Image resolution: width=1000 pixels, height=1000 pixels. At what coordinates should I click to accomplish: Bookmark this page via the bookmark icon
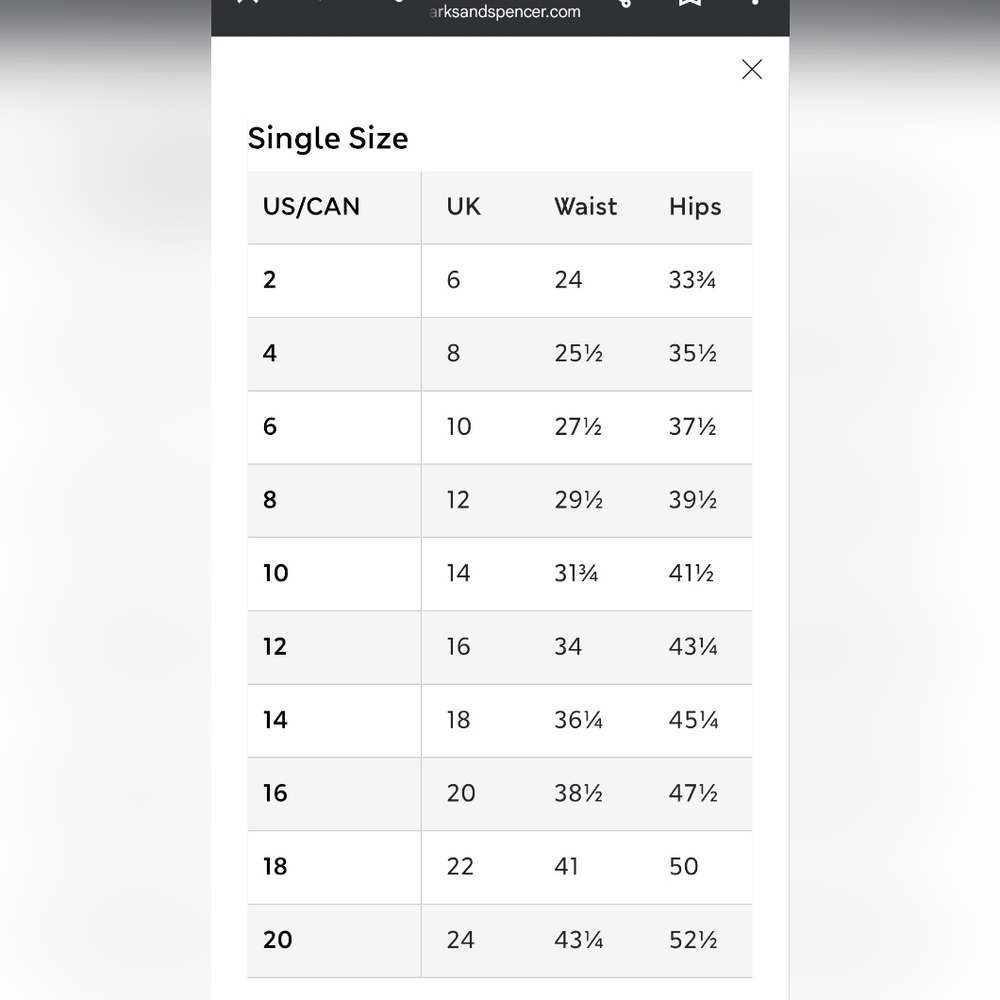coord(689,3)
